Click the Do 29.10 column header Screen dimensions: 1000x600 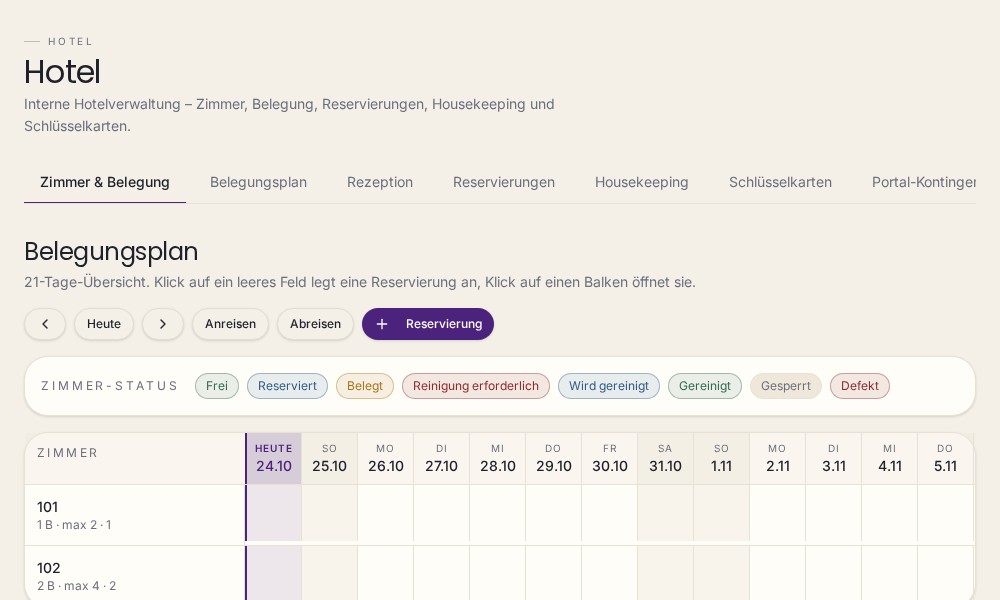[554, 458]
